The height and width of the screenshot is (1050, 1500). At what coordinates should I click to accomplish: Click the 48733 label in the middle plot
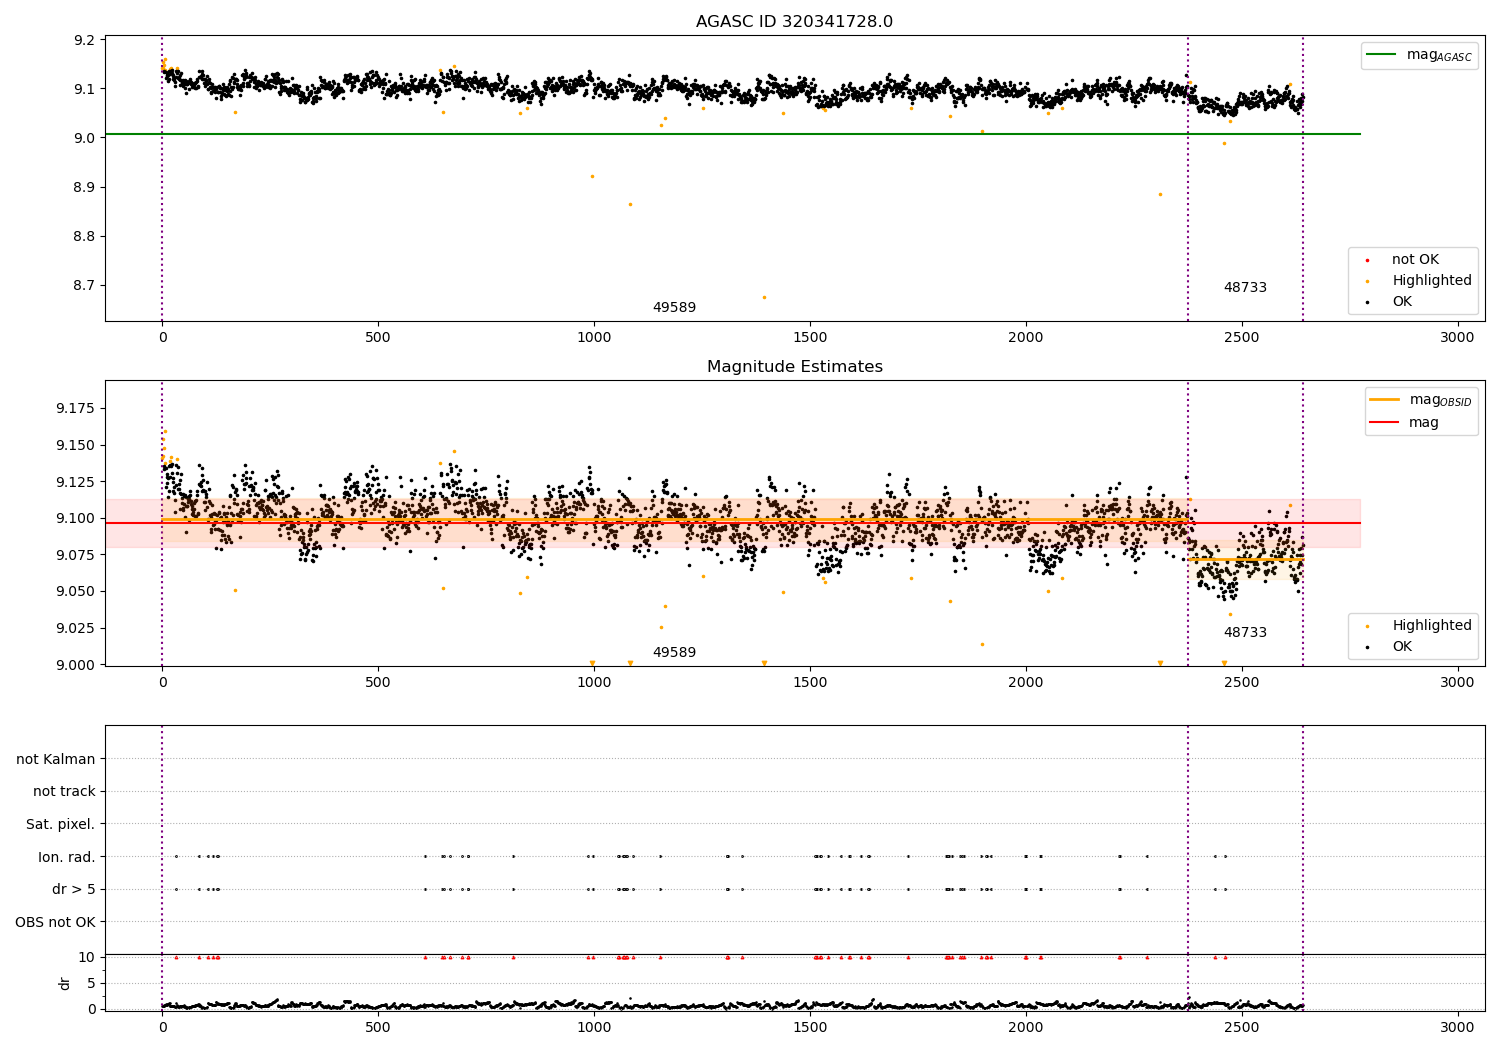(1245, 633)
